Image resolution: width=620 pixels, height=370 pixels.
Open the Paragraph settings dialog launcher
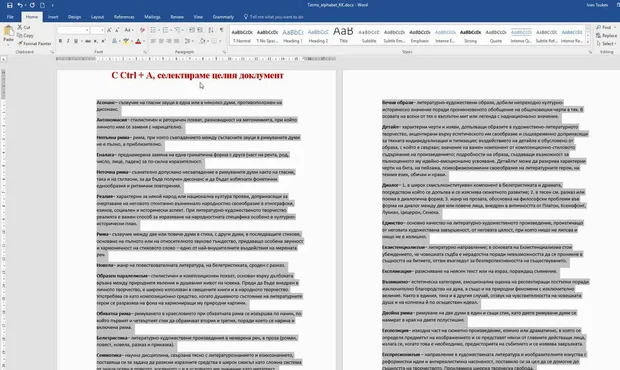coord(224,52)
